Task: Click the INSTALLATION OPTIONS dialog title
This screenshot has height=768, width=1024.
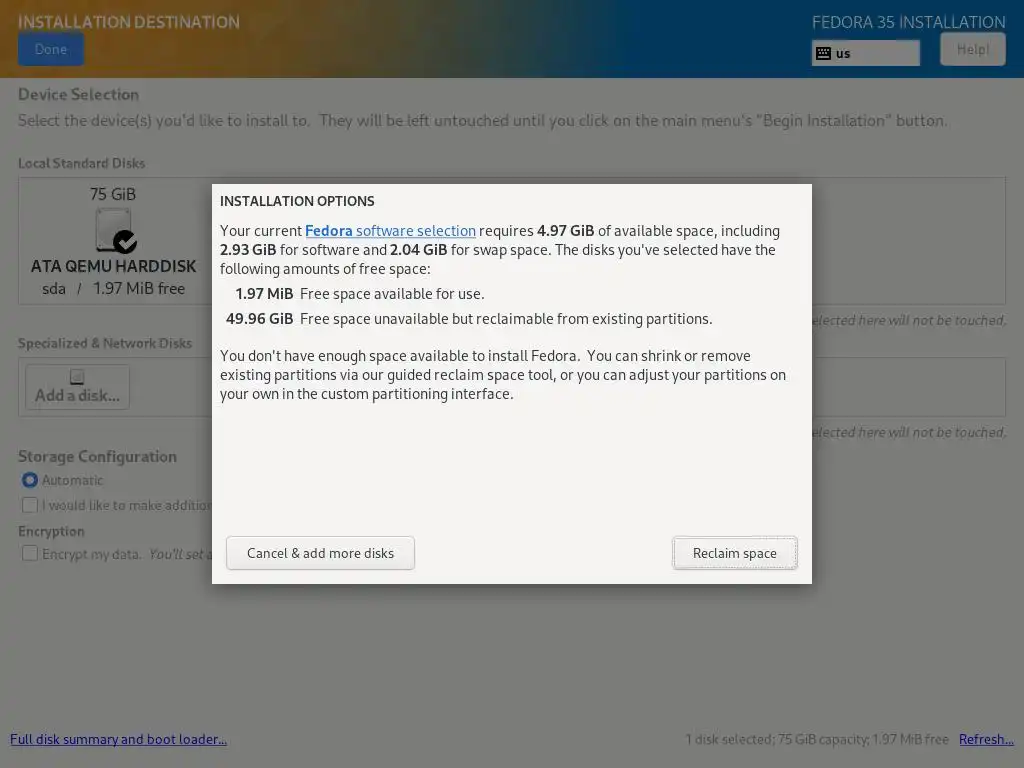Action: 297,201
